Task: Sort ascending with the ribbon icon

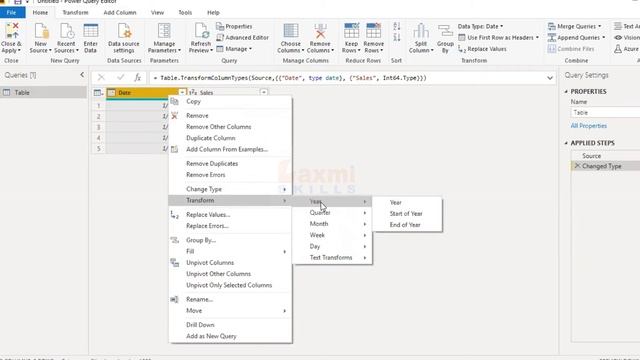Action: click(396, 27)
